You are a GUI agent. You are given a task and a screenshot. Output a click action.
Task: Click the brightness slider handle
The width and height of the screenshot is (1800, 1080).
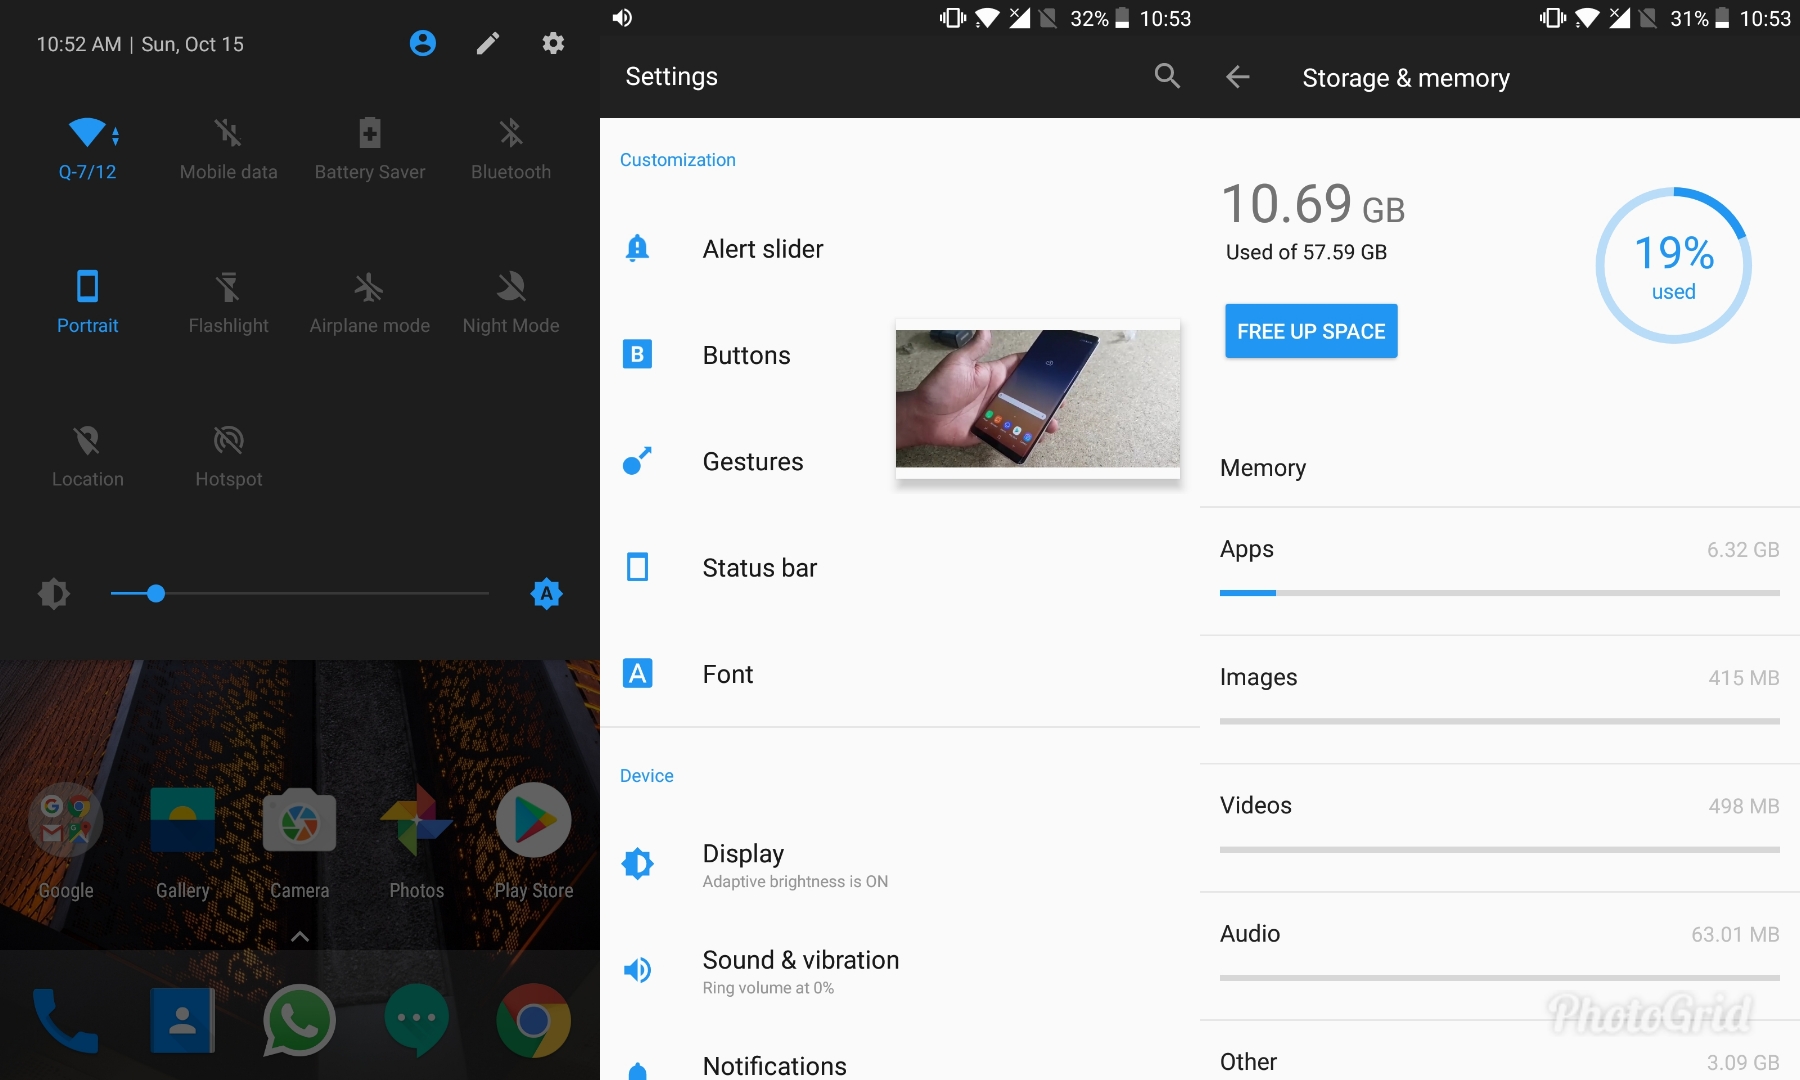[x=156, y=594]
